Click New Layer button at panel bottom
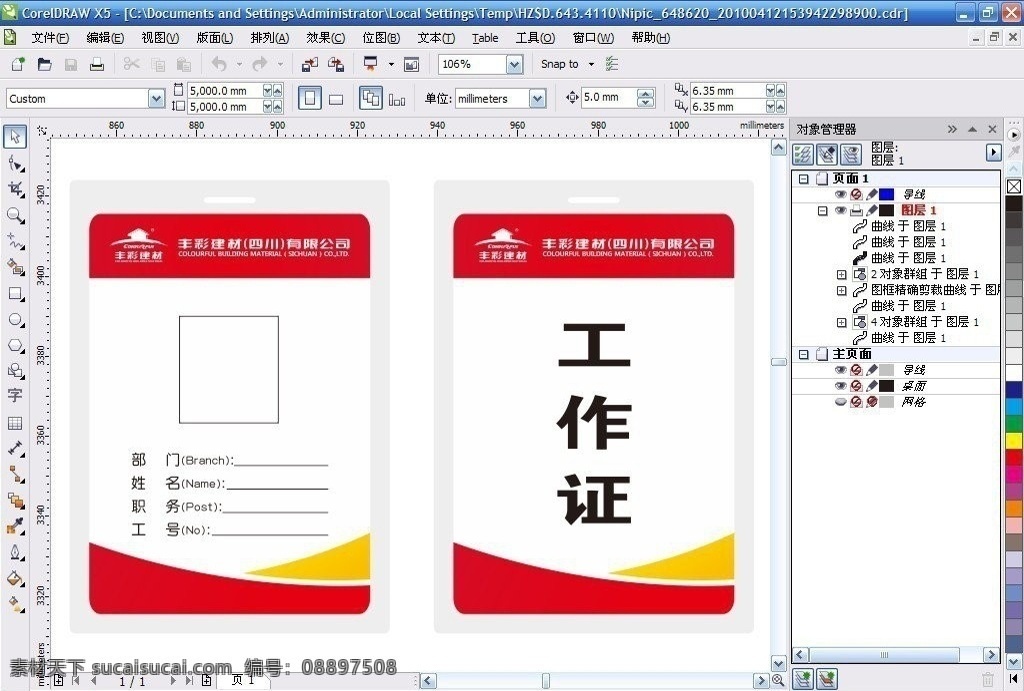The image size is (1024, 691). pyautogui.click(x=803, y=679)
